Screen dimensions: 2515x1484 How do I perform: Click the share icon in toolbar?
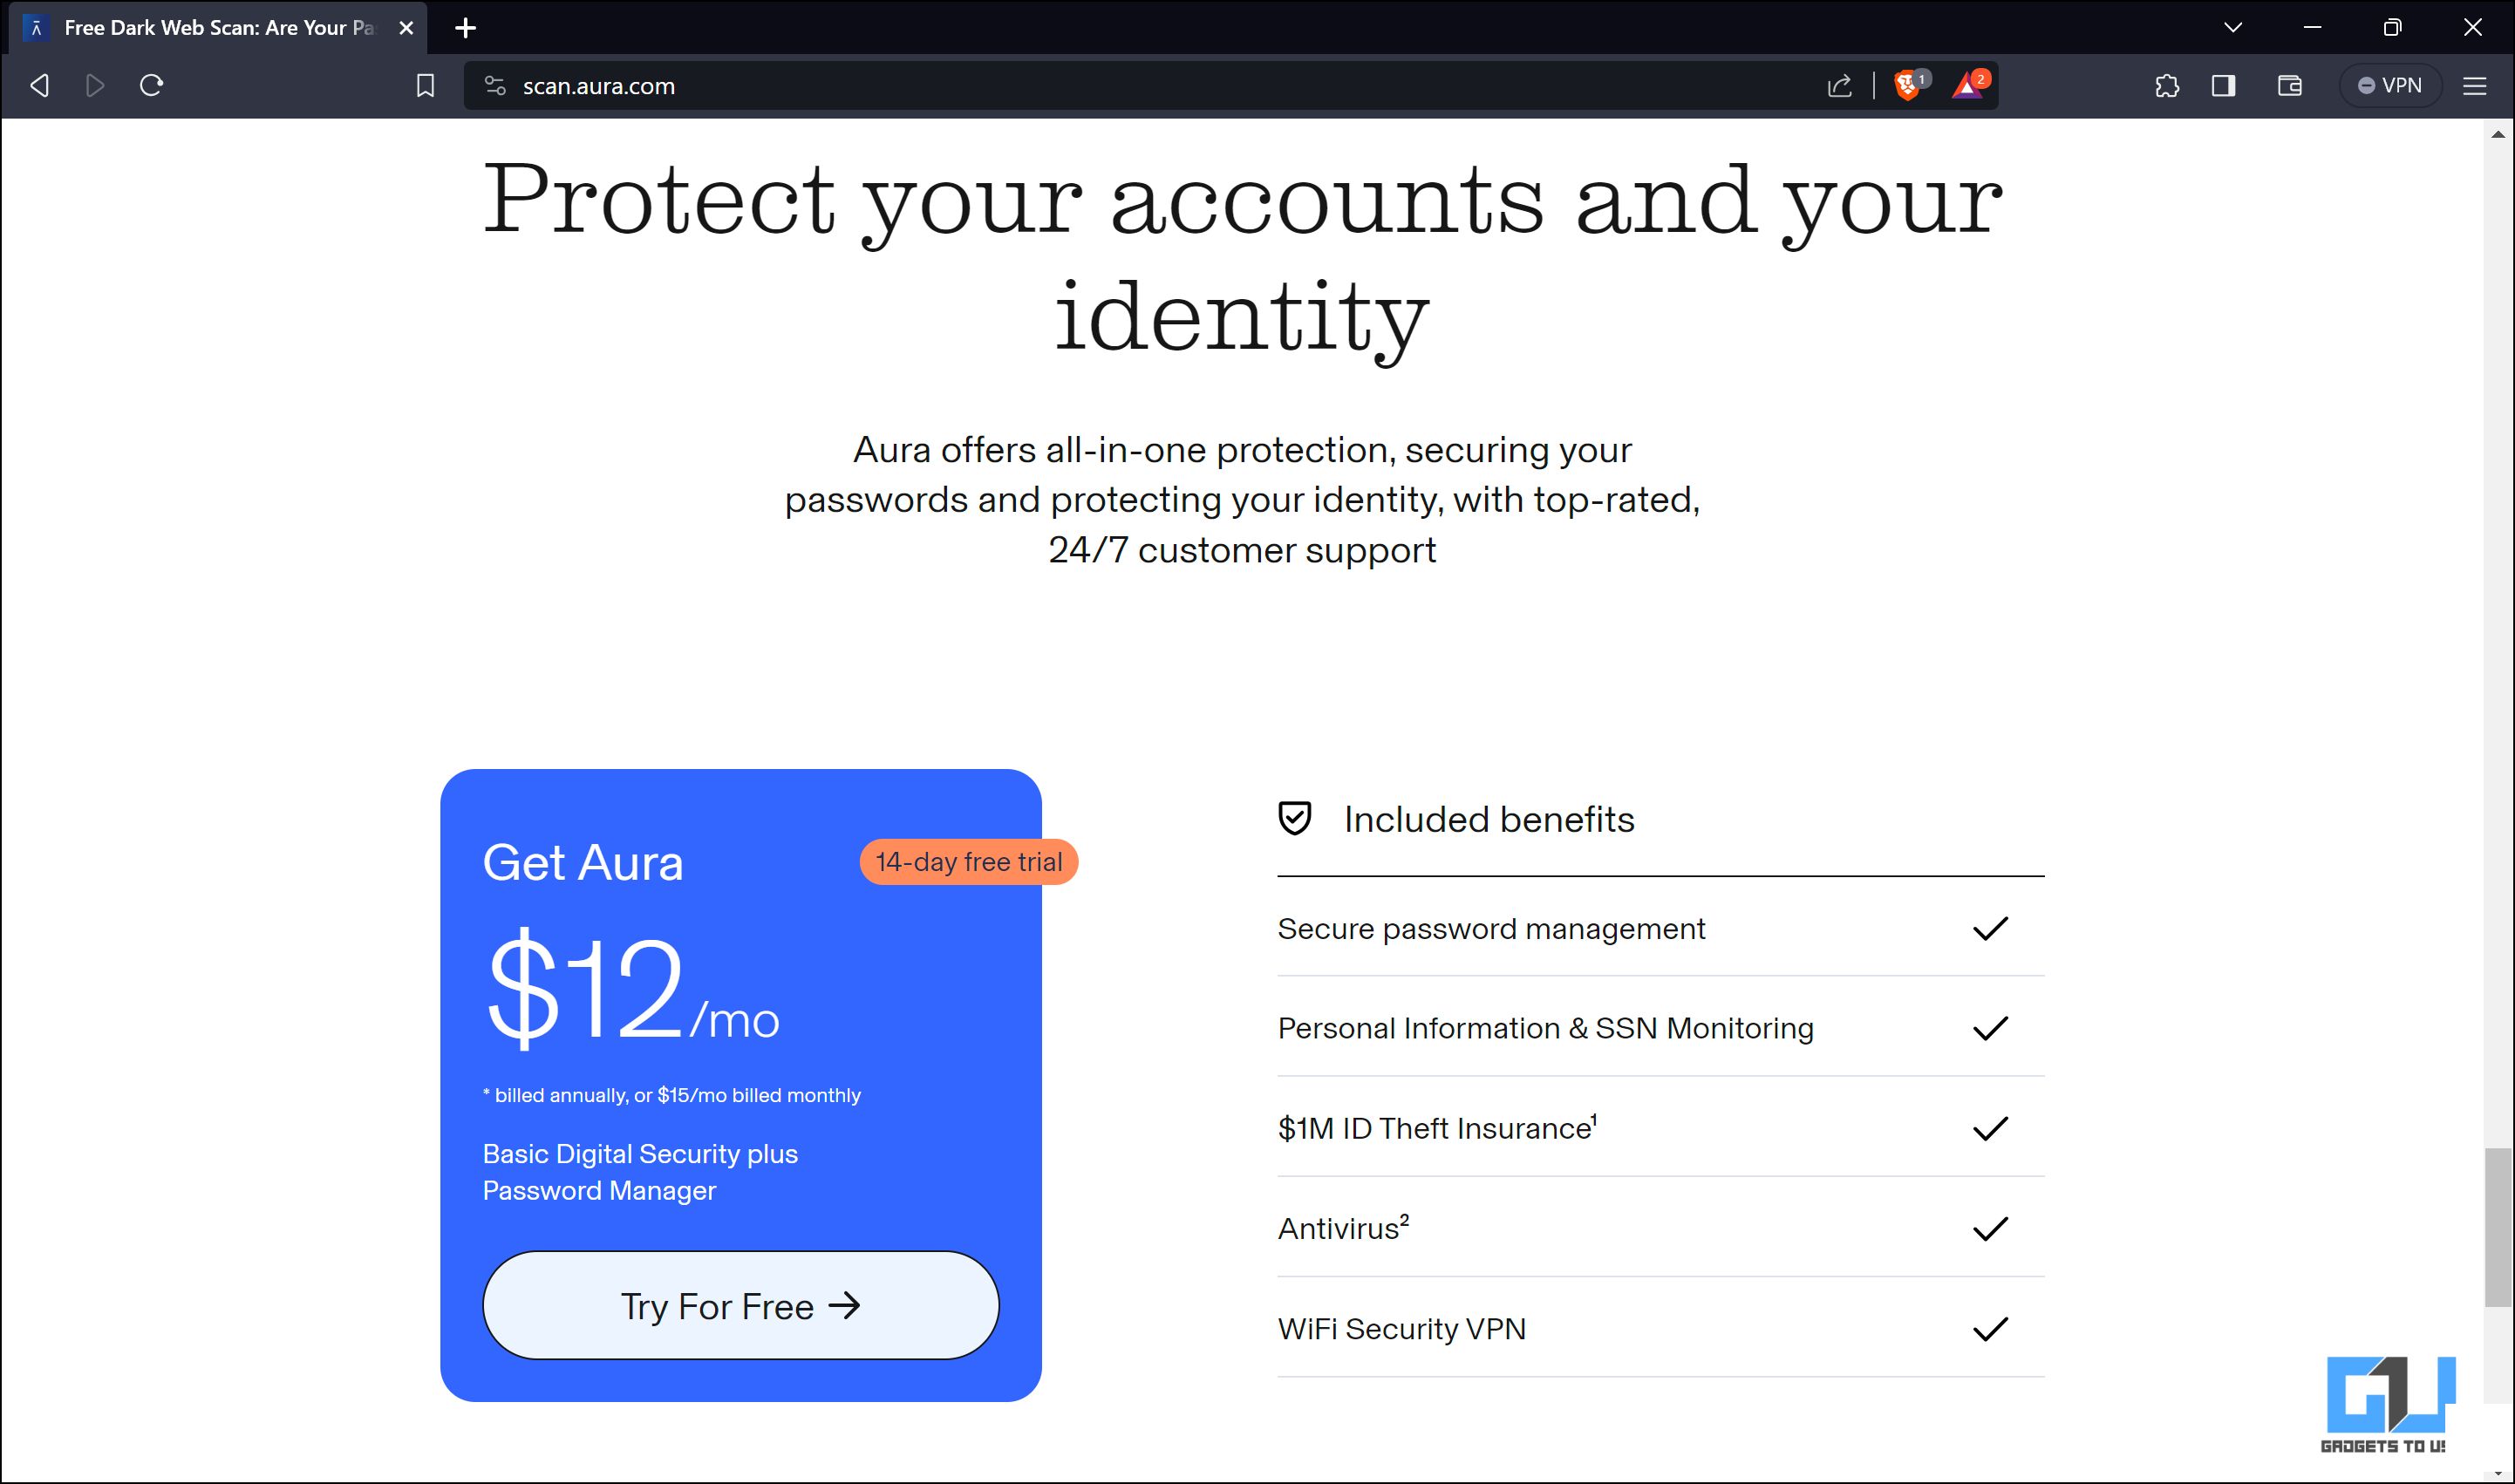1838,85
